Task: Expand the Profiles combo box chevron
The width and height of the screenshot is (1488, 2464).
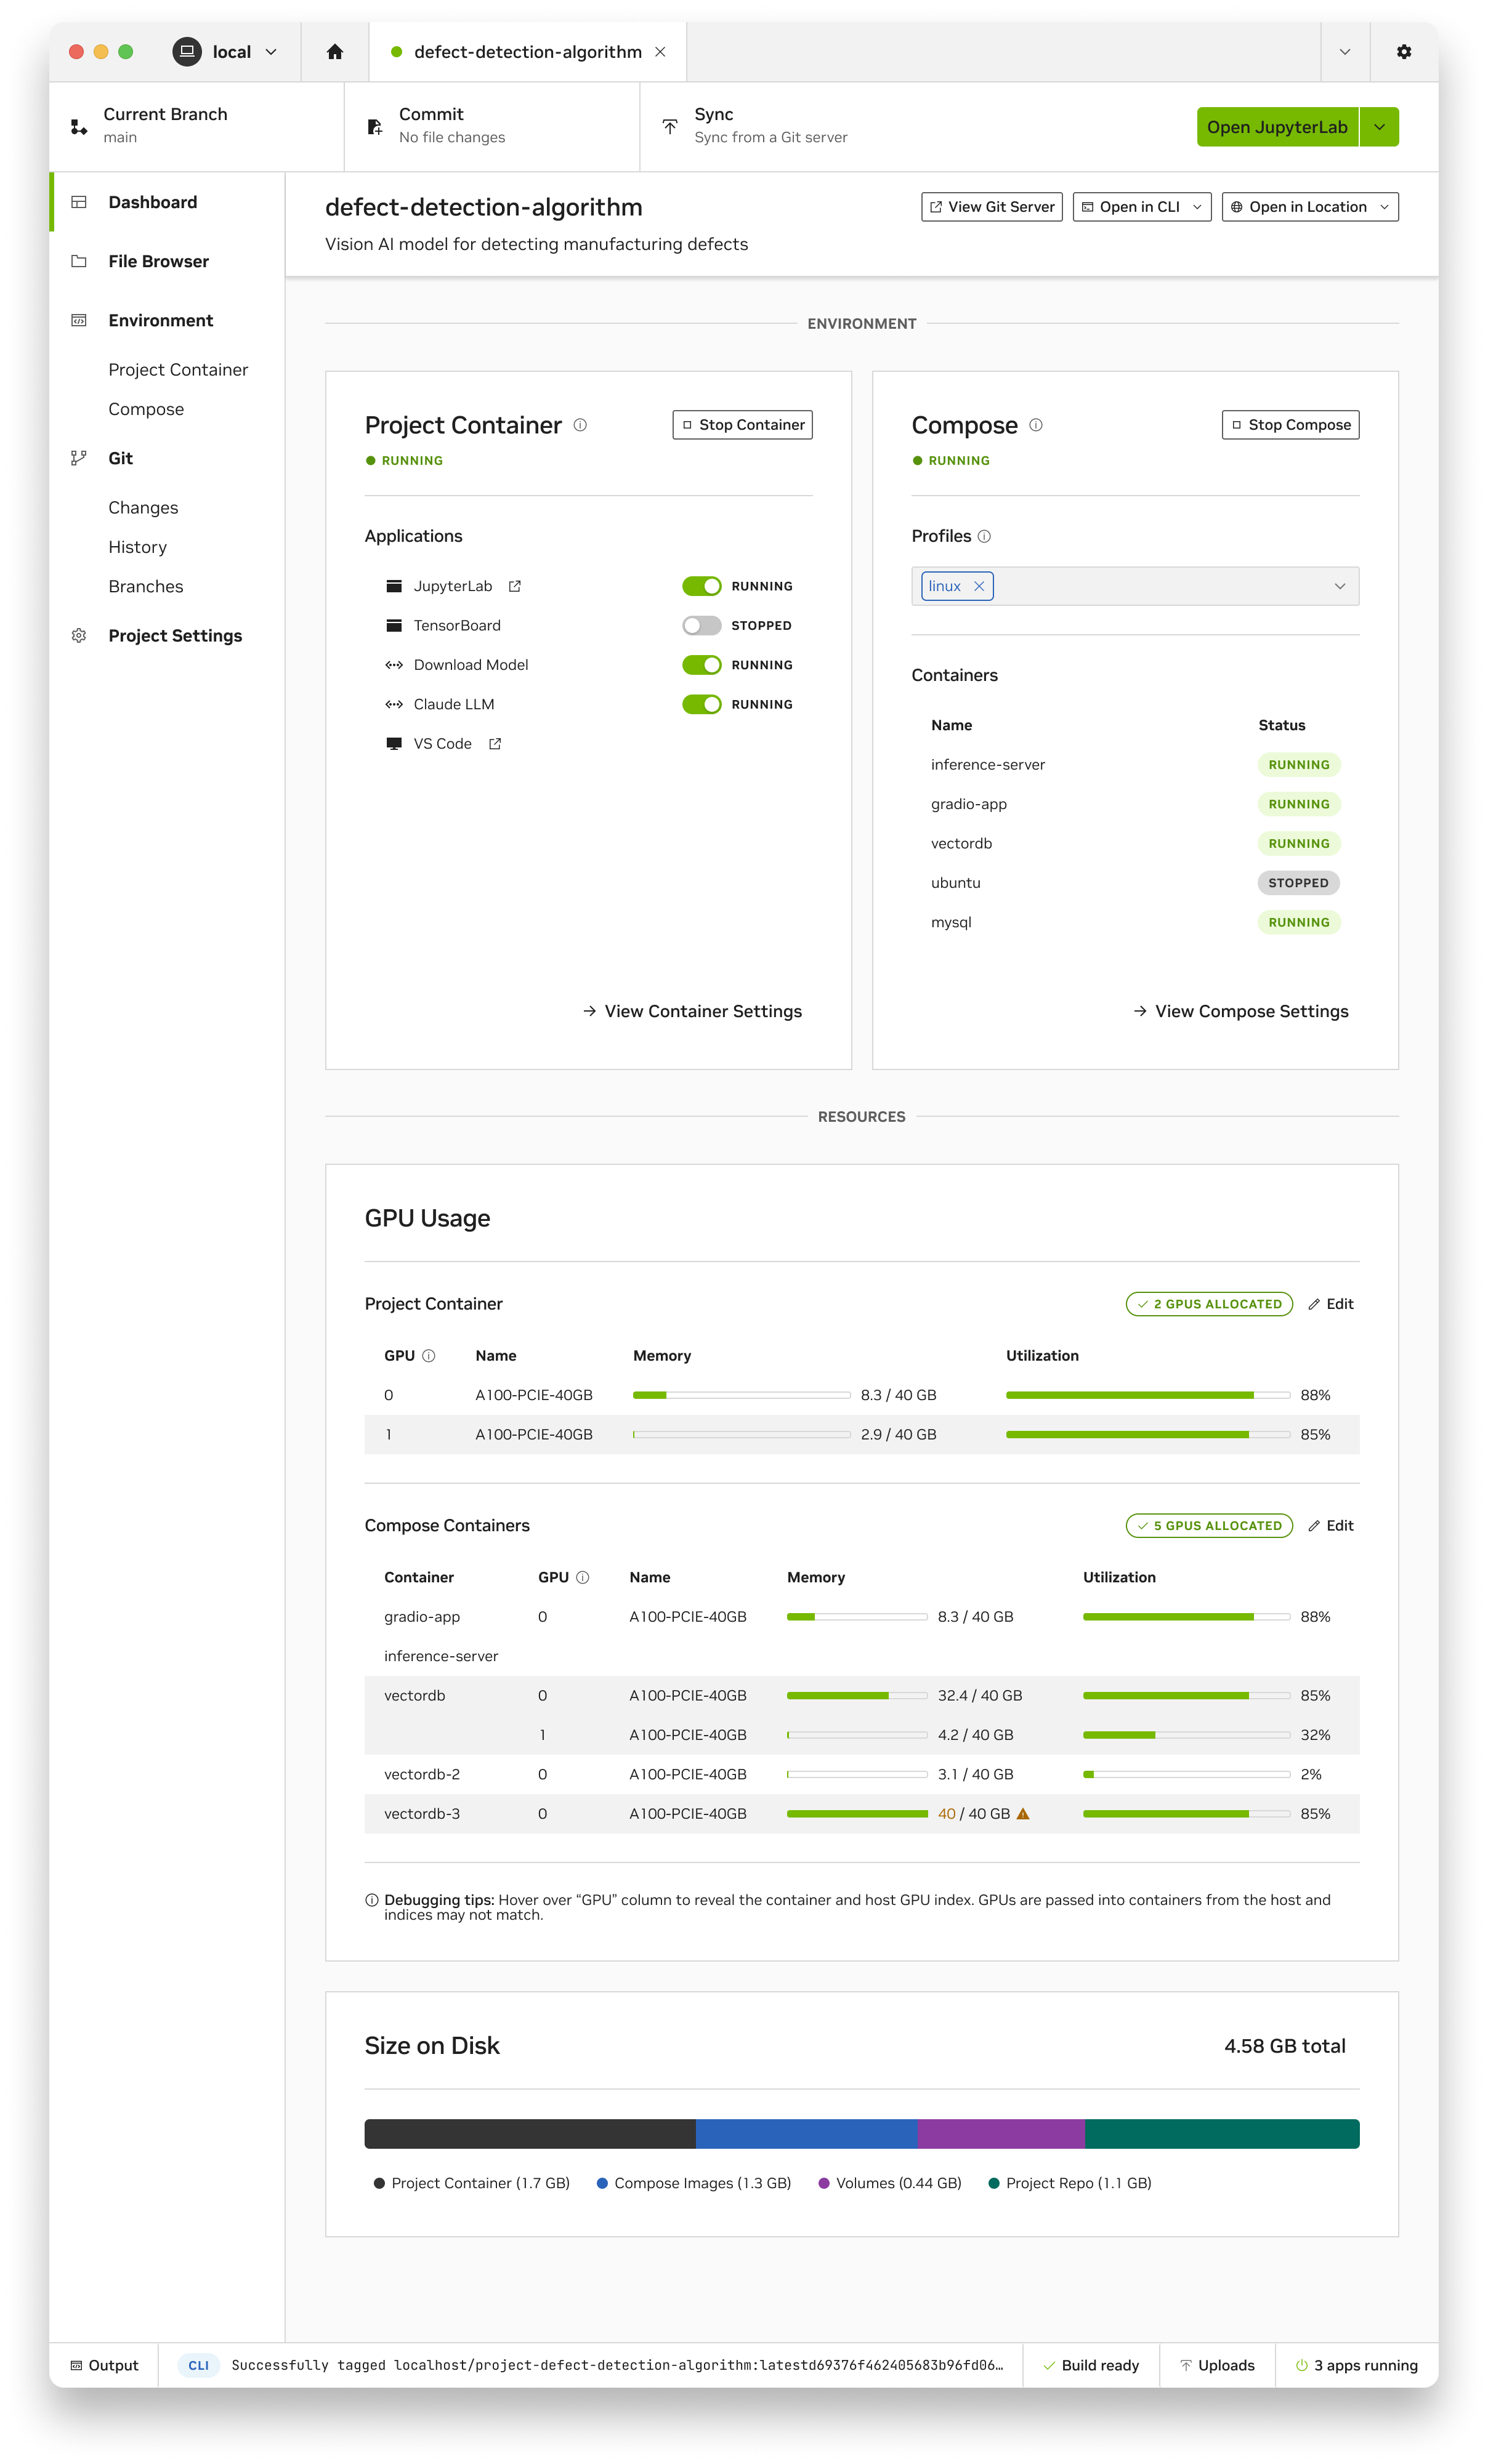Action: [1340, 586]
